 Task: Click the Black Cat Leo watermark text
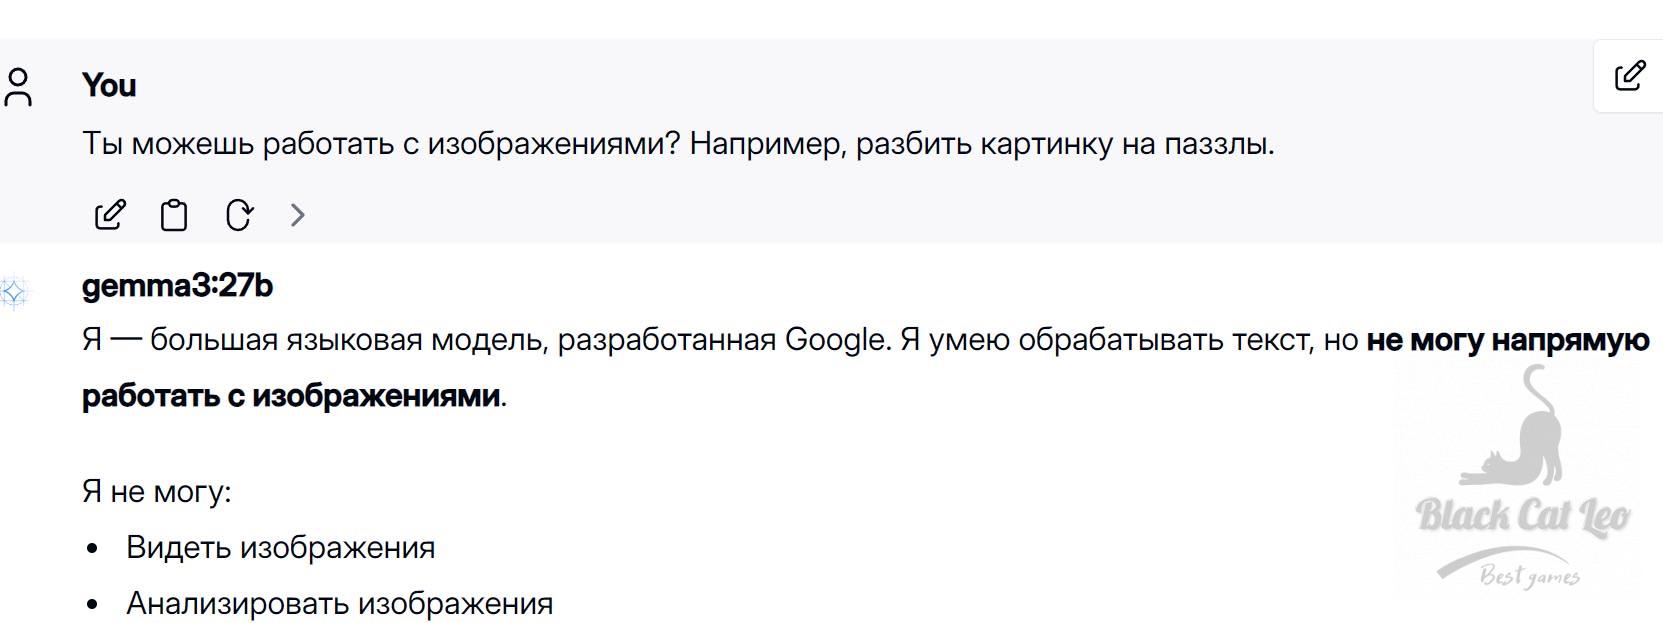click(1523, 517)
